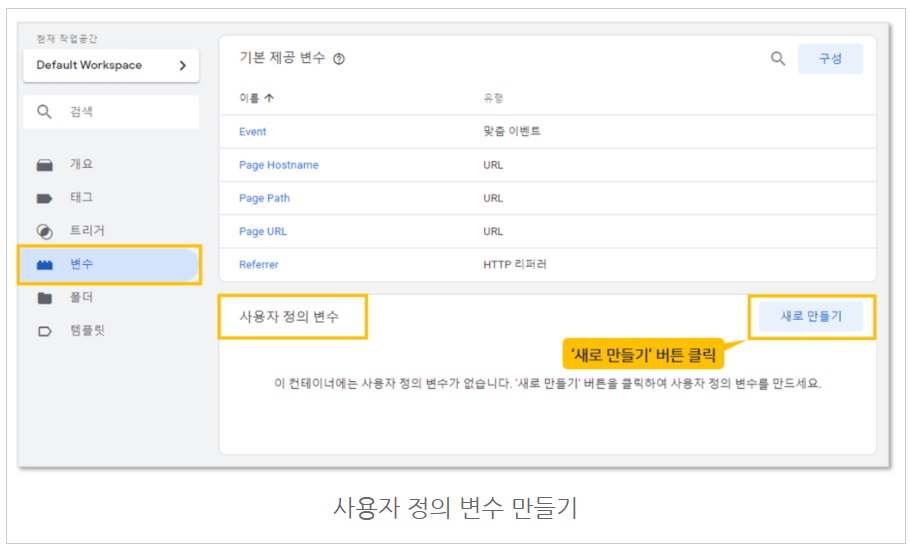This screenshot has height=548, width=910.
Task: Click the 폴더 folder icon
Action: pos(45,298)
